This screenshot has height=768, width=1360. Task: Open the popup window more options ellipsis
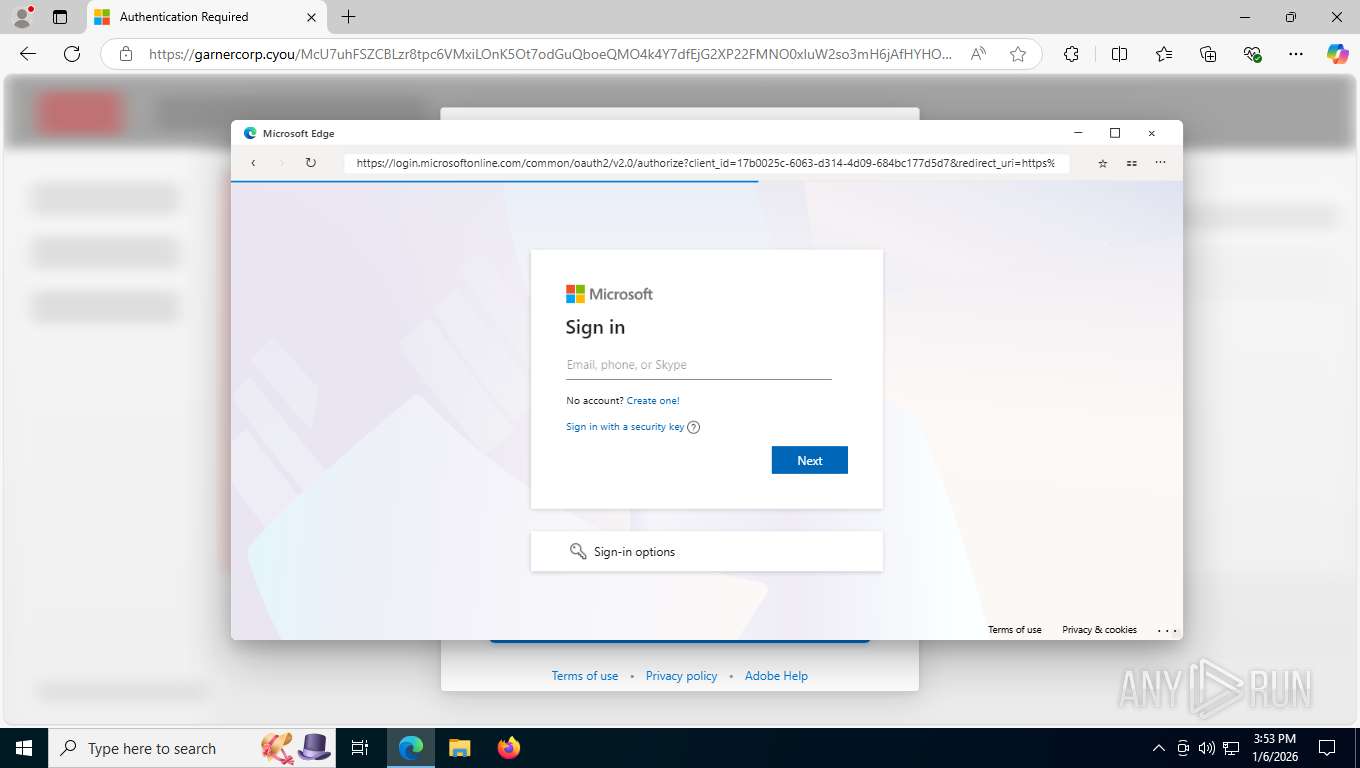(1160, 163)
